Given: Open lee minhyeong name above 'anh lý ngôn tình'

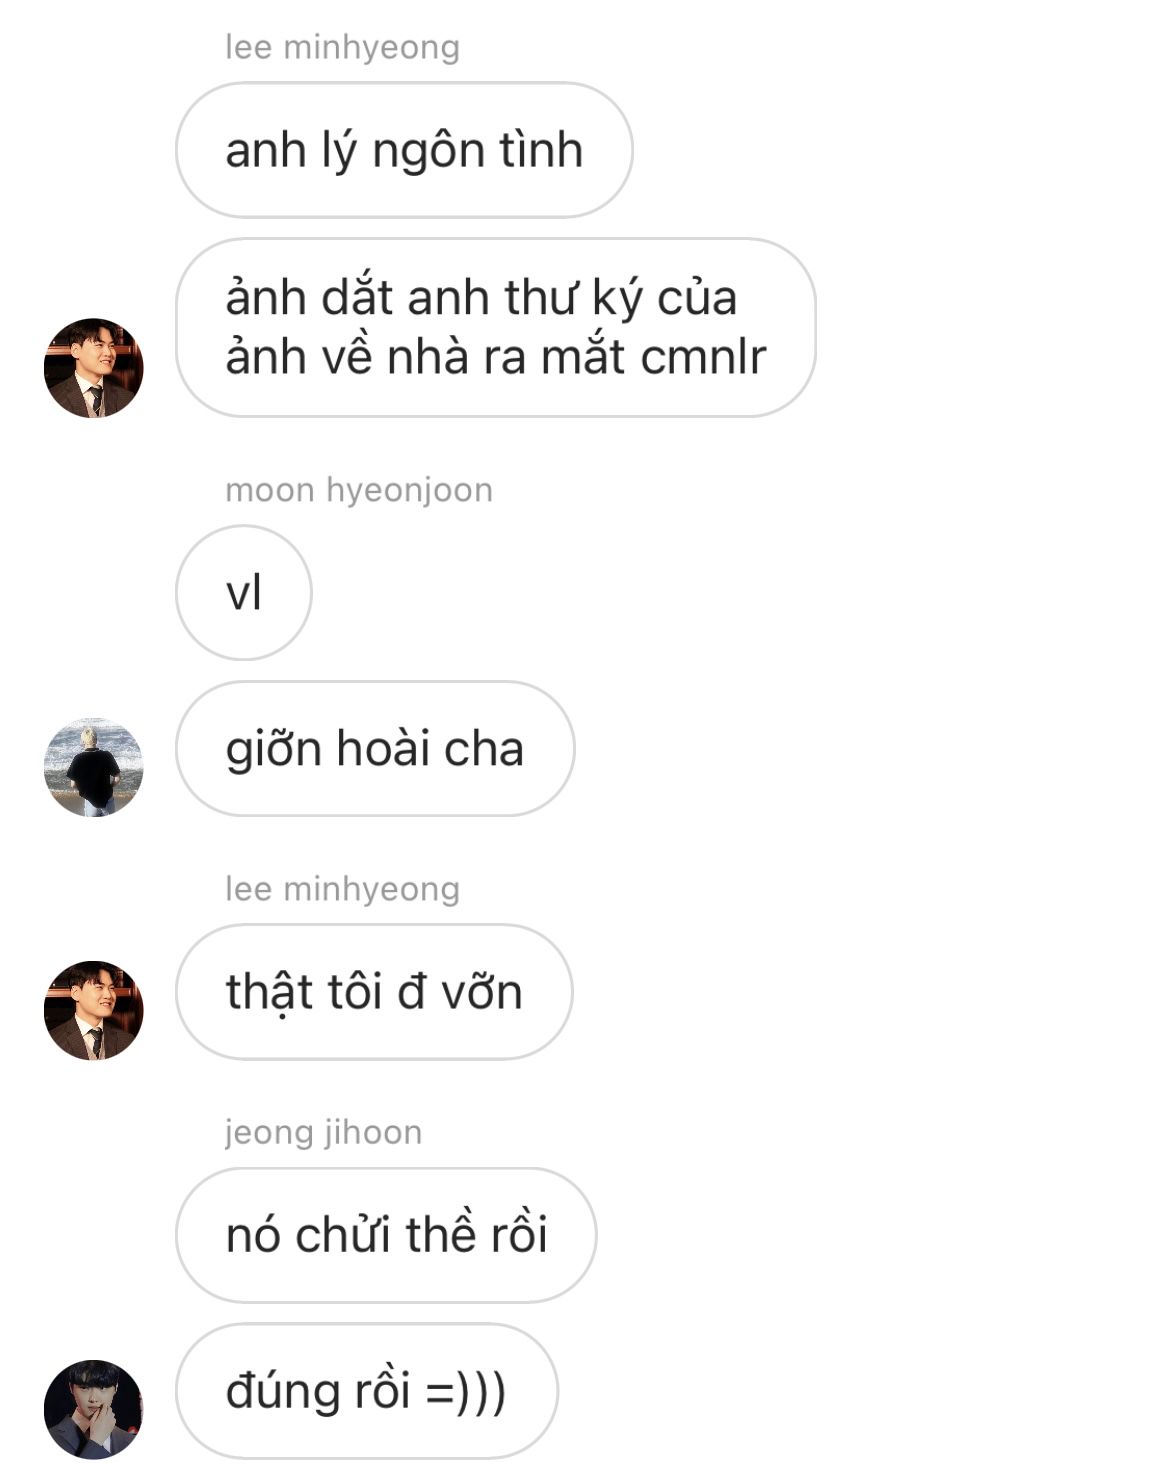Looking at the screenshot, I should click(342, 47).
